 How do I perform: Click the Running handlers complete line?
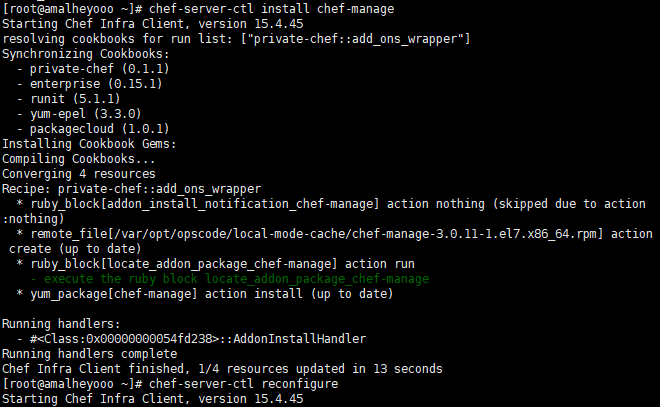click(90, 354)
